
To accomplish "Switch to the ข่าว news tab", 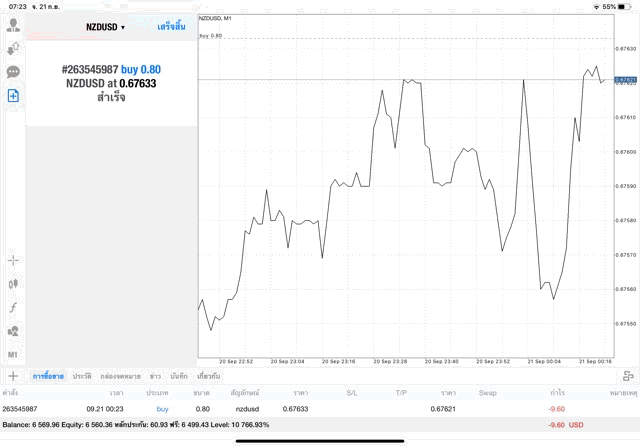I will tap(155, 376).
